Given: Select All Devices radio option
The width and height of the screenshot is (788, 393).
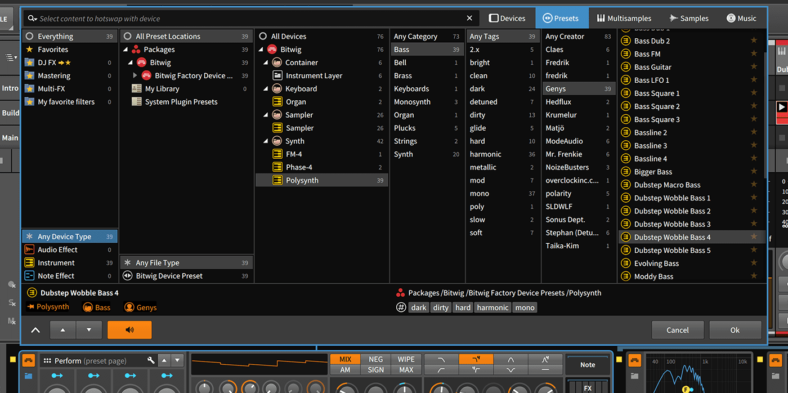Looking at the screenshot, I should click(263, 36).
